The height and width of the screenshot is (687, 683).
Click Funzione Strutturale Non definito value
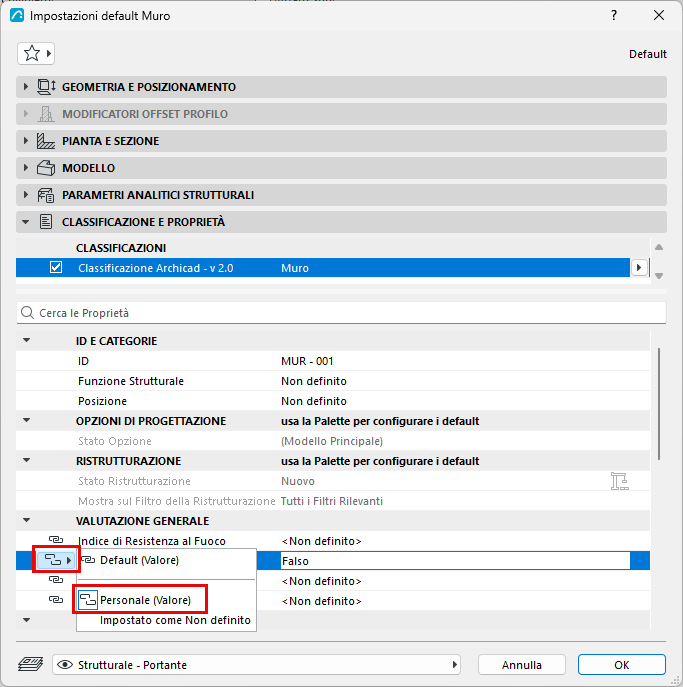pos(314,381)
